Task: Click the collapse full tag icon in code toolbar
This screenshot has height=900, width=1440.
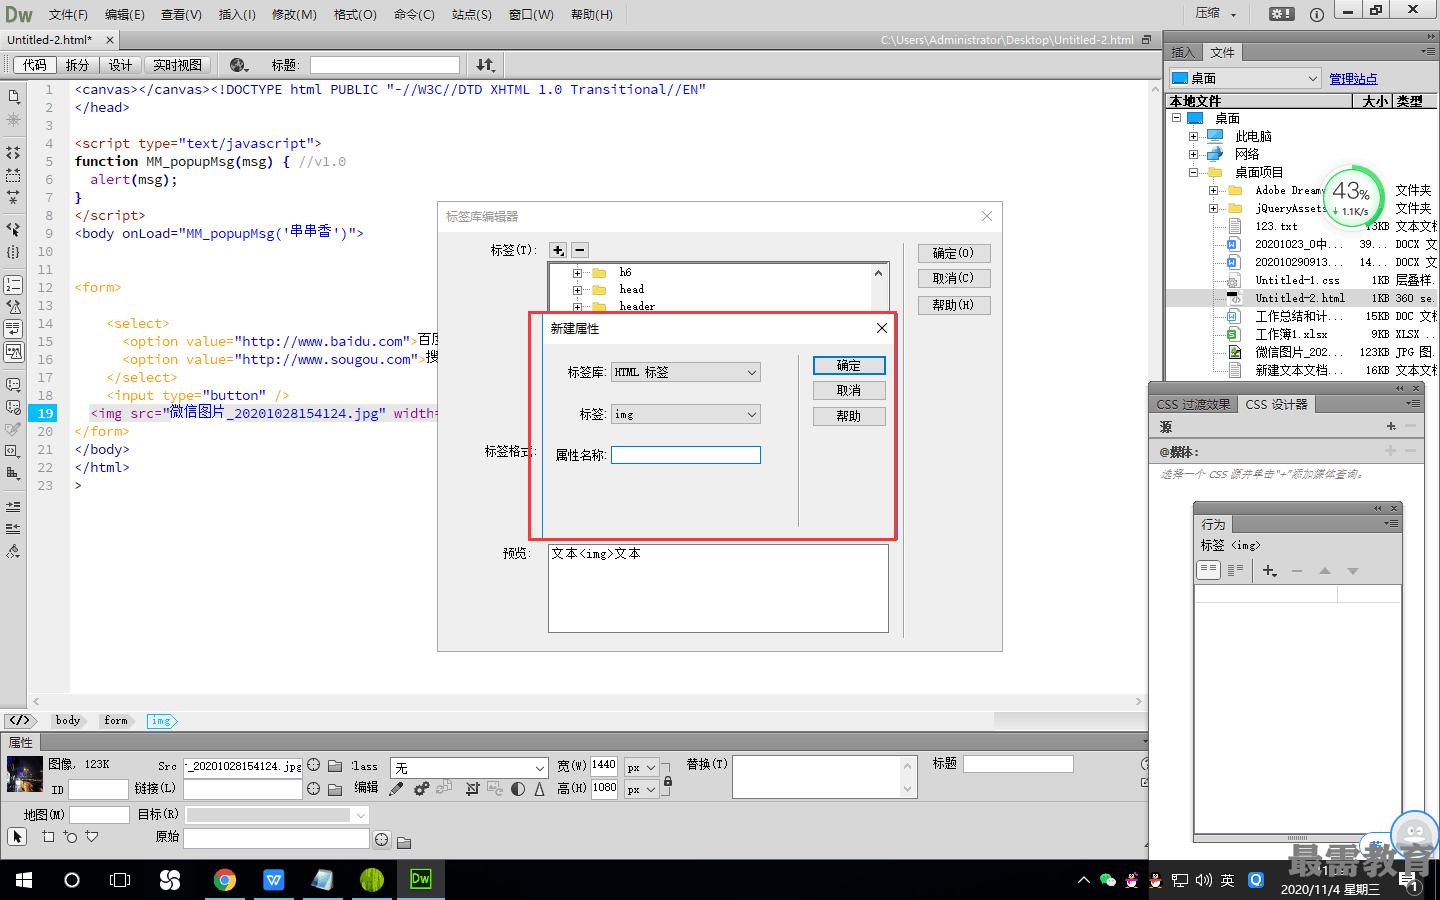Action: pyautogui.click(x=13, y=152)
